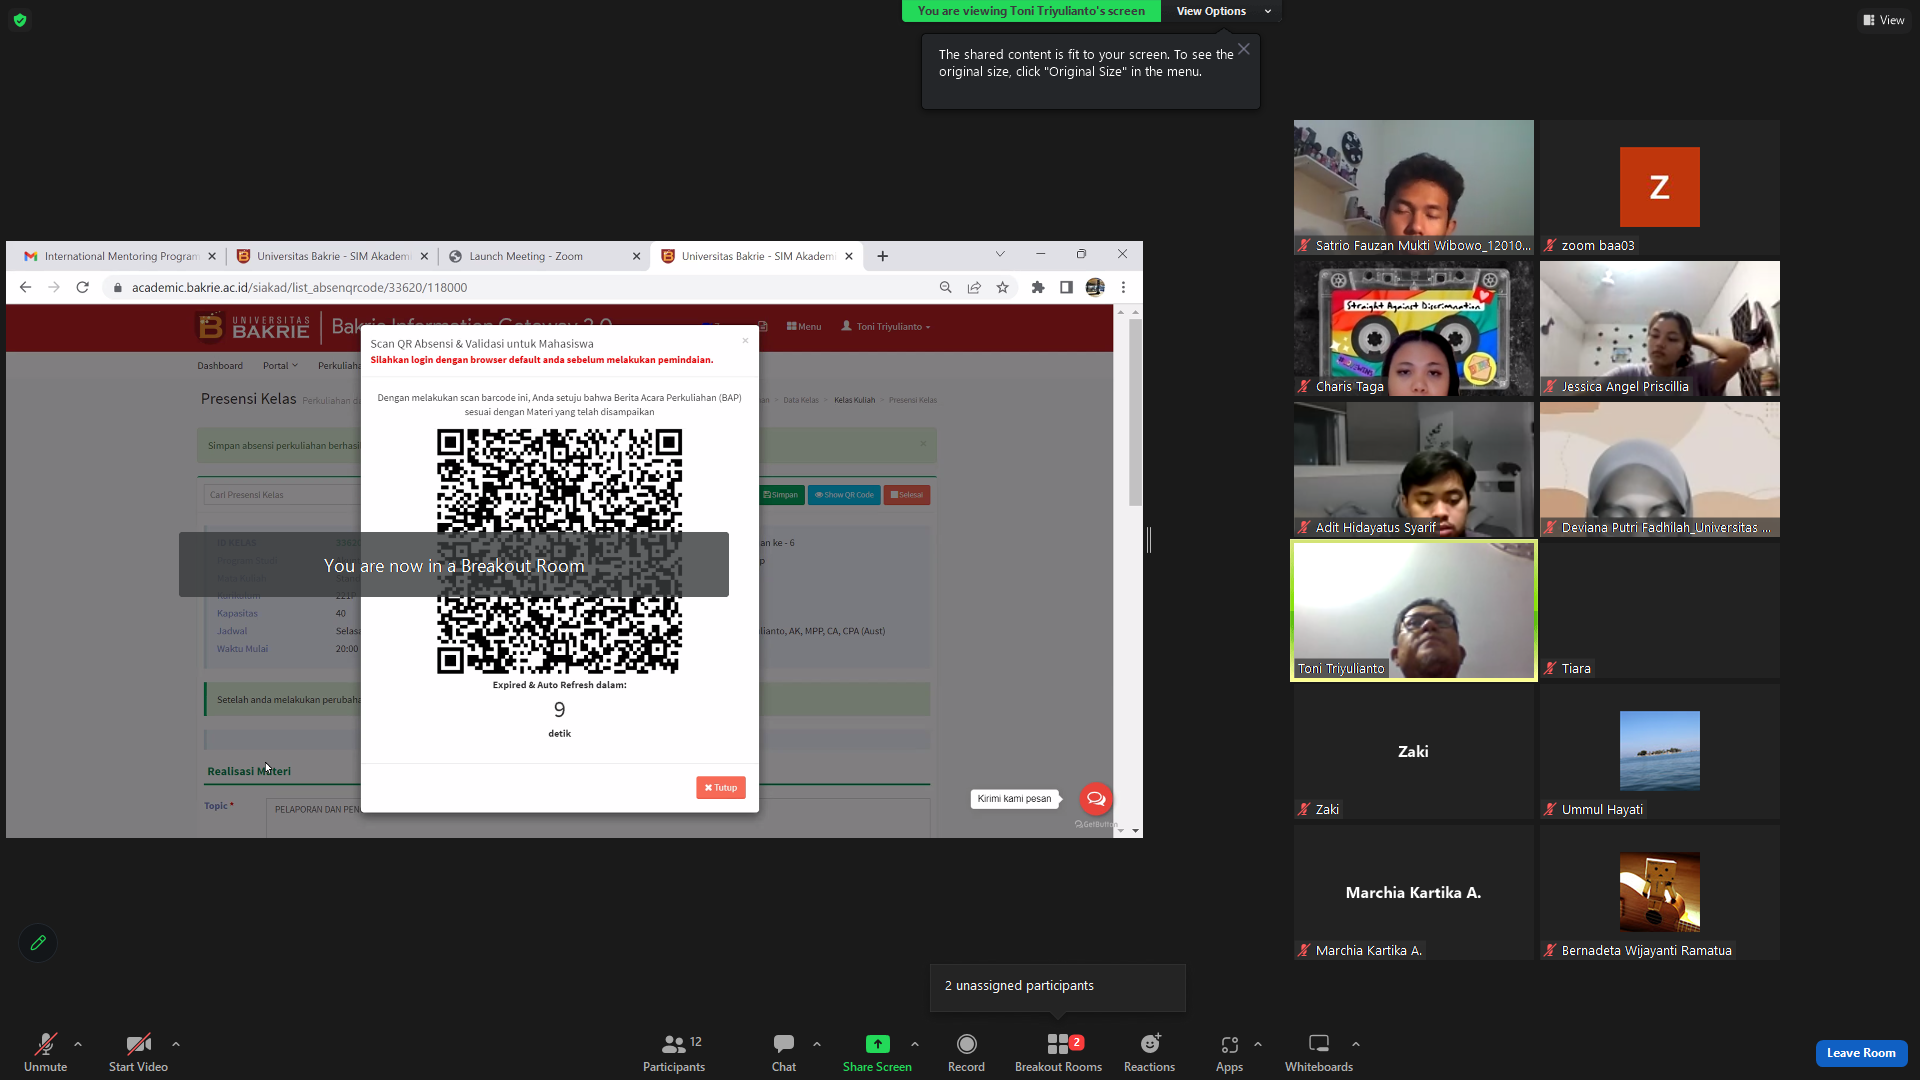This screenshot has width=1920, height=1080.
Task: Click the address bar URL
Action: point(299,288)
